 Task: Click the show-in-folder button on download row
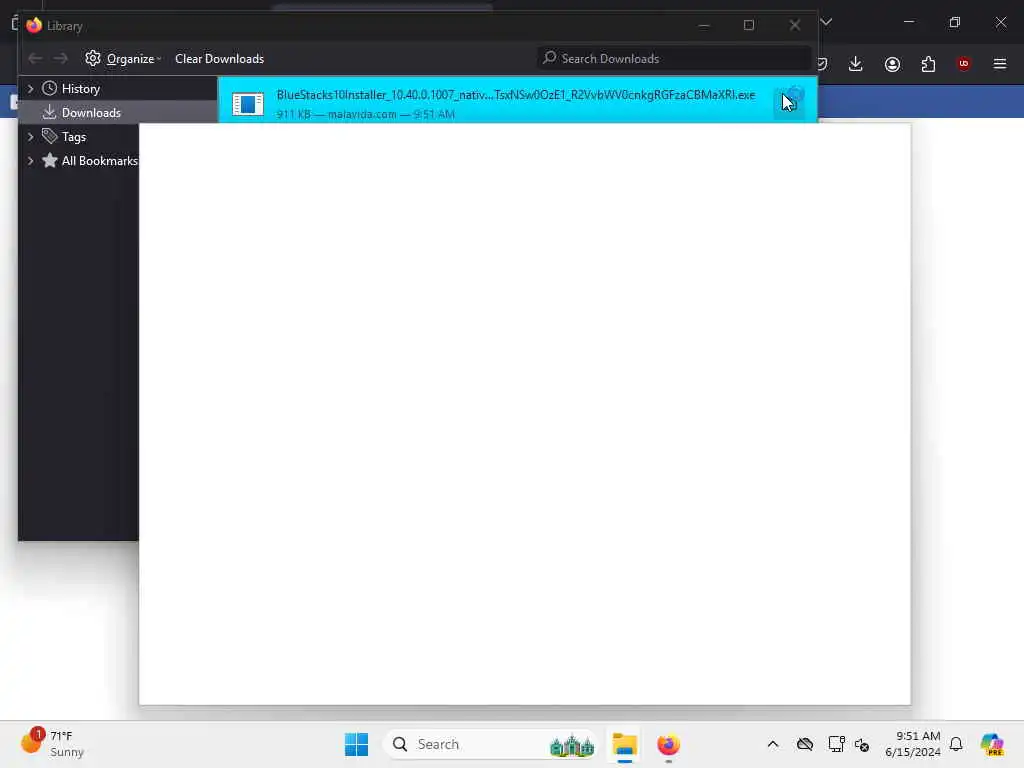point(789,103)
